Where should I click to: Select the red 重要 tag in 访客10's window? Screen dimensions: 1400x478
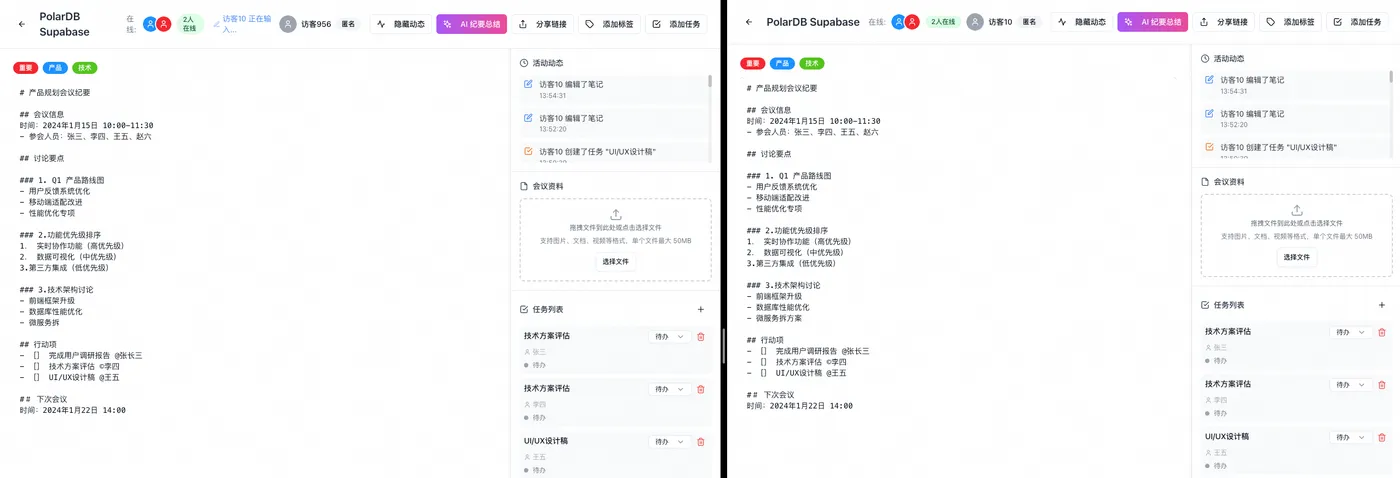tap(752, 63)
